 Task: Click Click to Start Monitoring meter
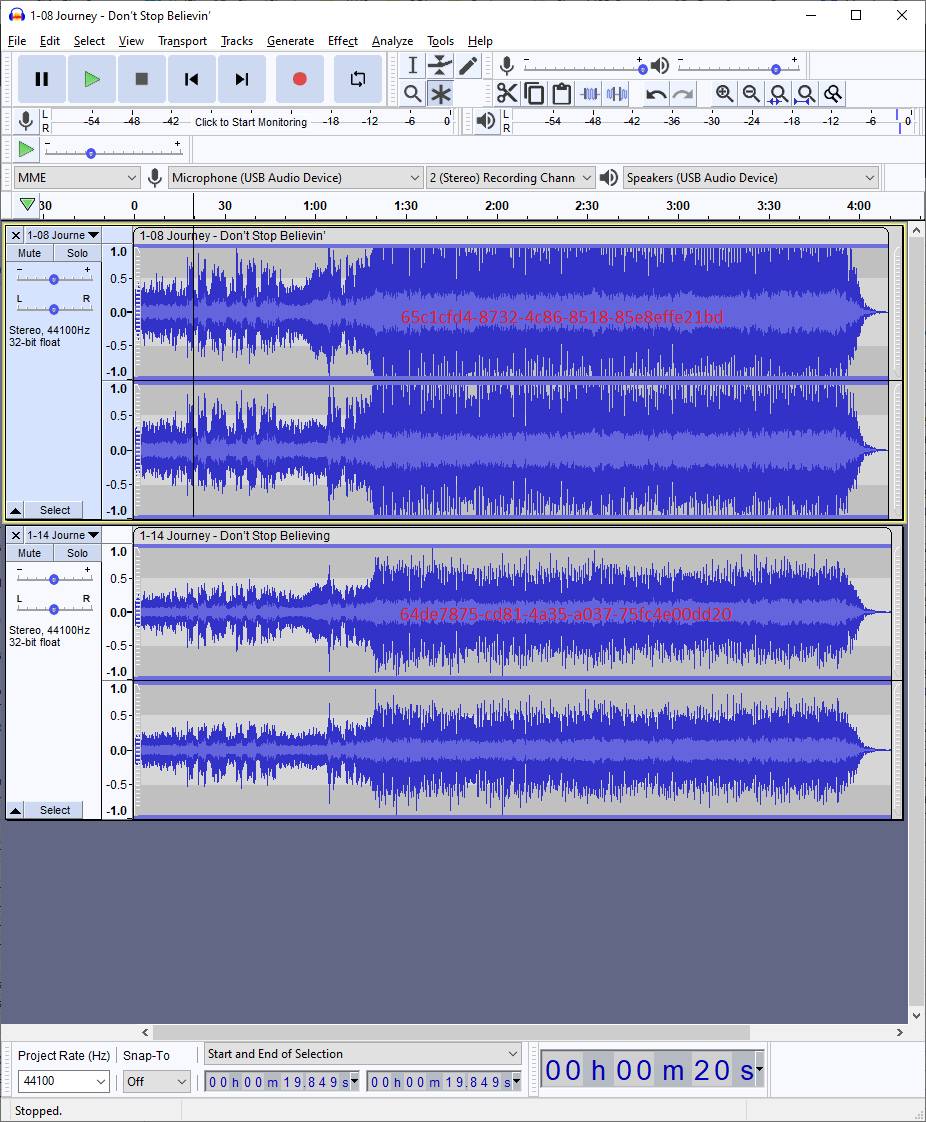251,122
